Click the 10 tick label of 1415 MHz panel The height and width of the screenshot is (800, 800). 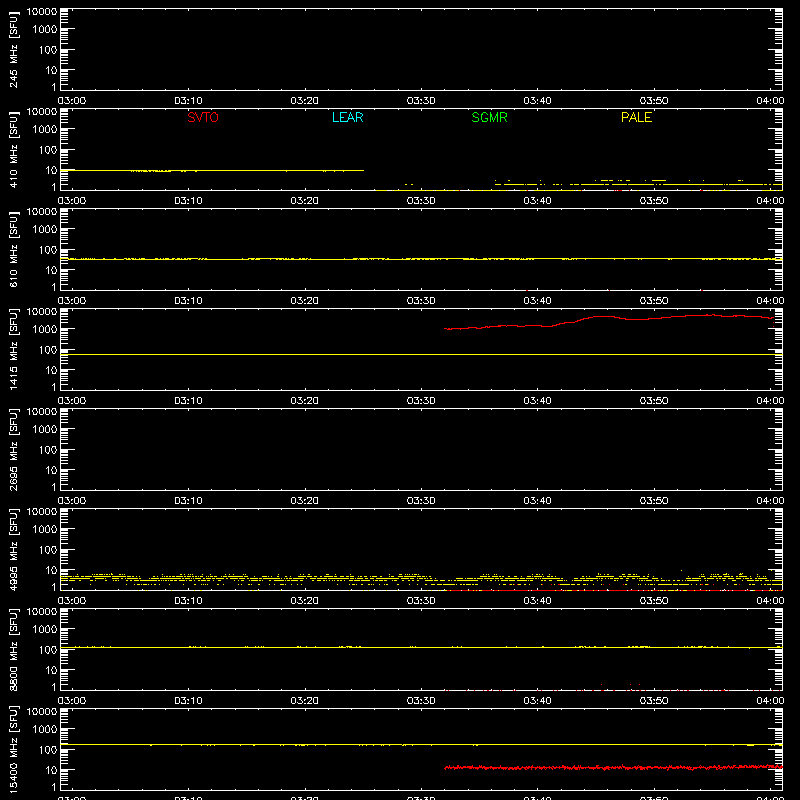click(51, 370)
